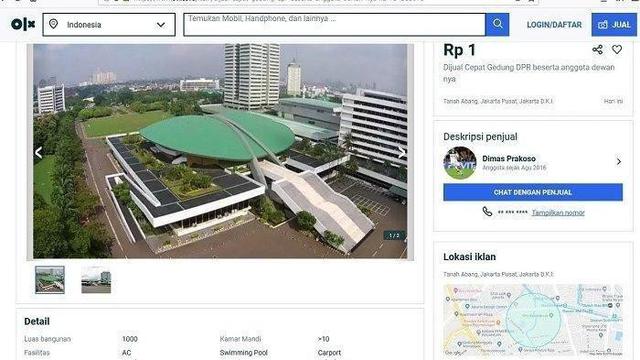The width and height of the screenshot is (640, 360).
Task: Click the blue search magnifier button
Action: tap(497, 24)
